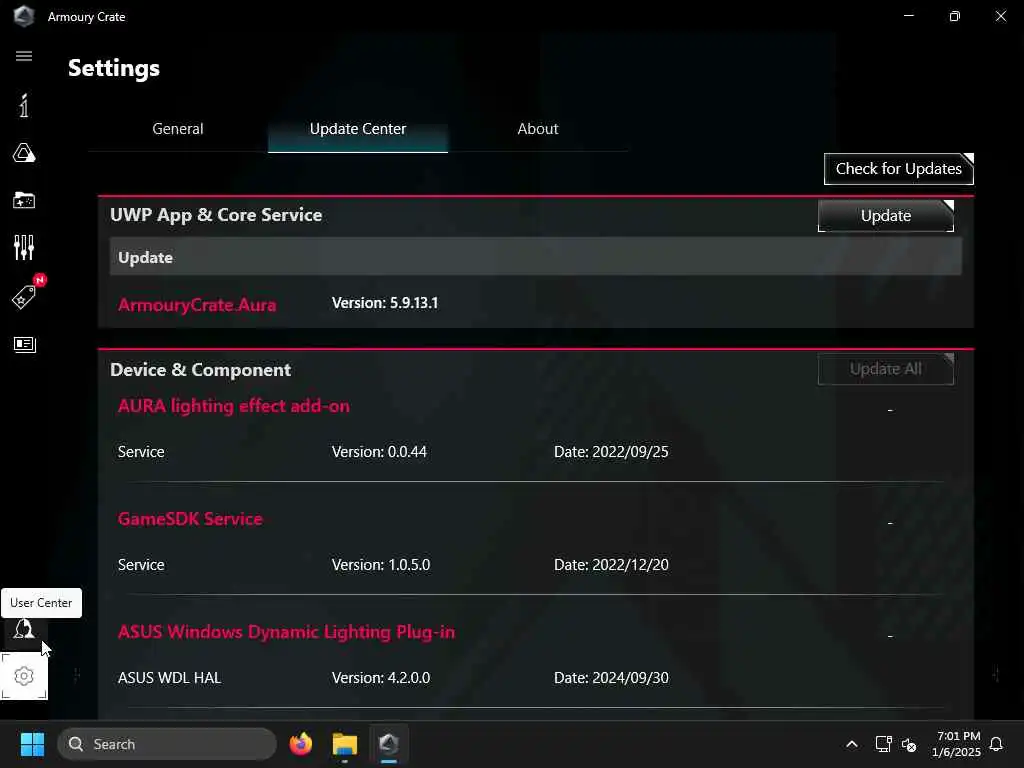The image size is (1024, 768).
Task: Open the Home dashboard sidebar icon
Action: 24,105
